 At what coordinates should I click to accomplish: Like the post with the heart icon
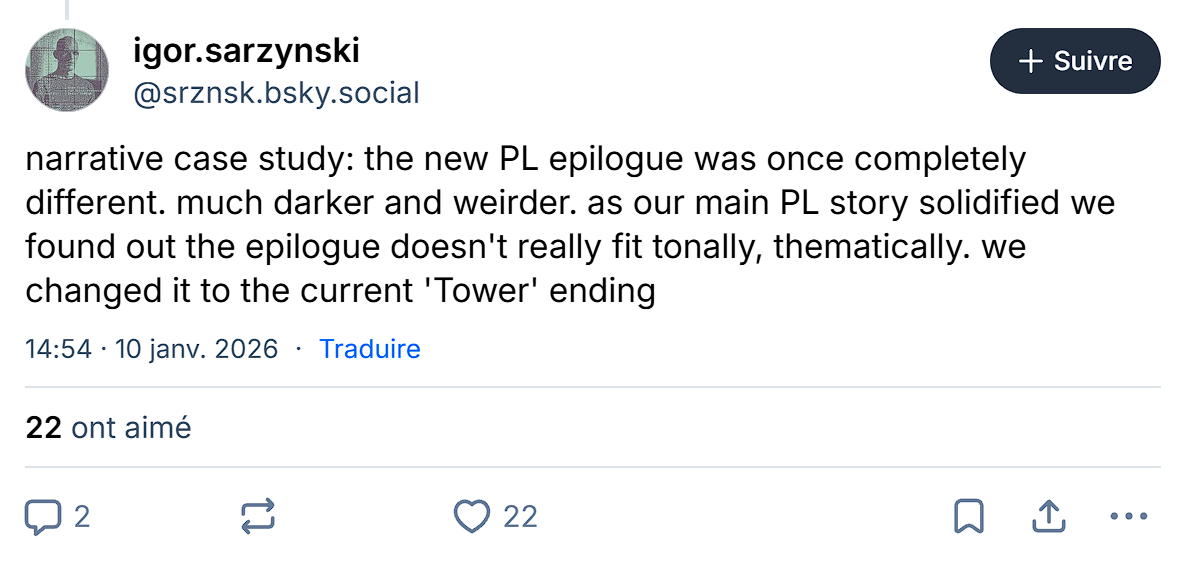pos(471,516)
